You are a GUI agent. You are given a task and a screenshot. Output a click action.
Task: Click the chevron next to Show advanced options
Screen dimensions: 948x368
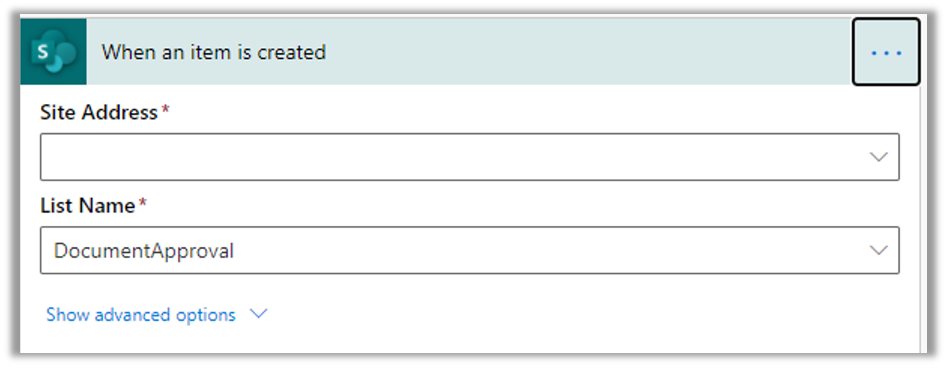259,314
